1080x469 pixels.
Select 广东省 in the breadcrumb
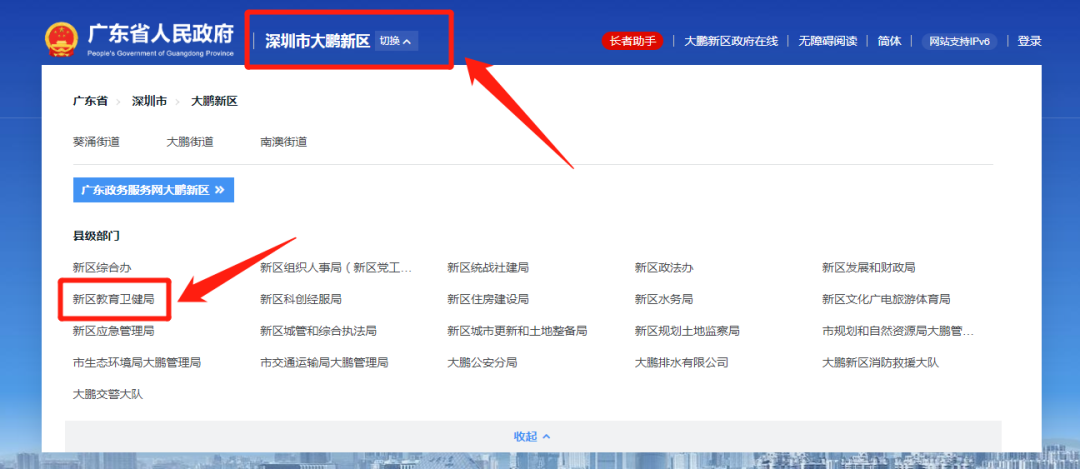coord(90,101)
